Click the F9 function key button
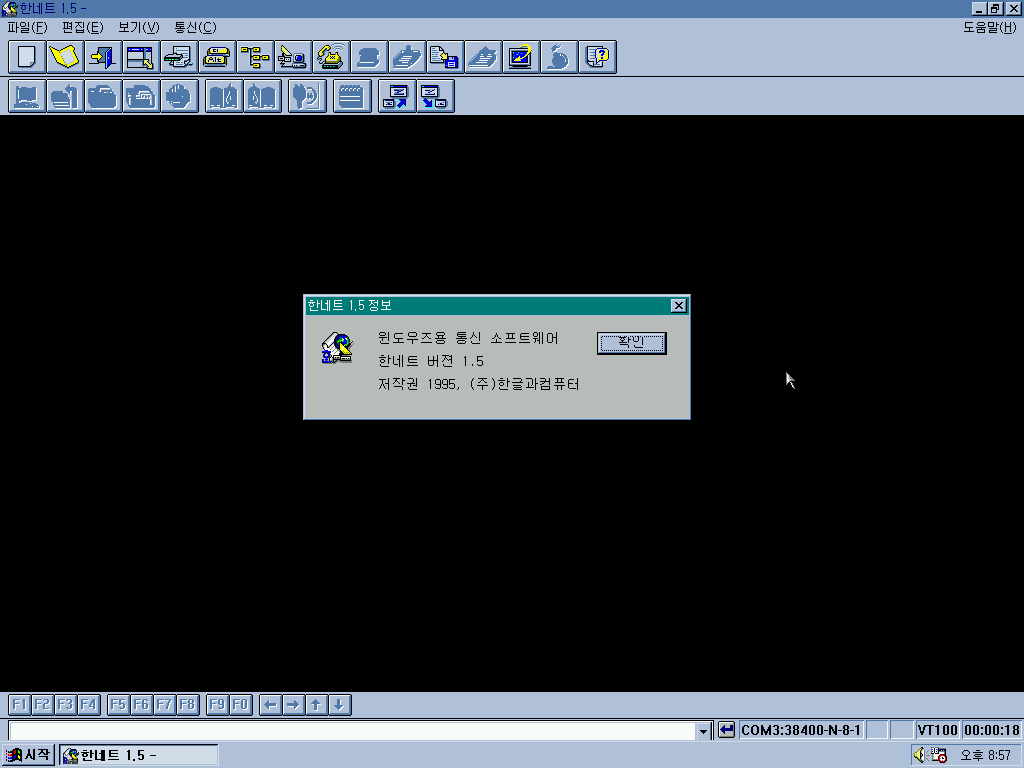 point(217,705)
